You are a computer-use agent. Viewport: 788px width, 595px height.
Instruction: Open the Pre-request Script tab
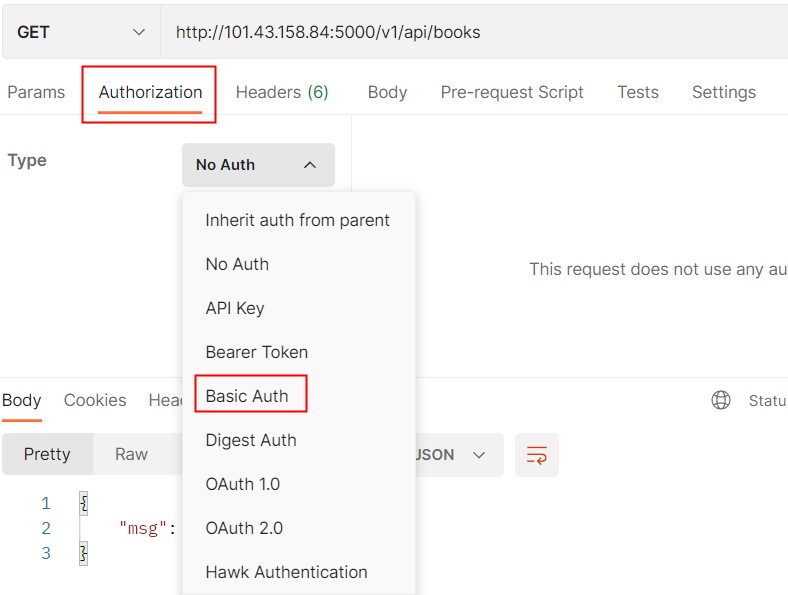coord(512,92)
